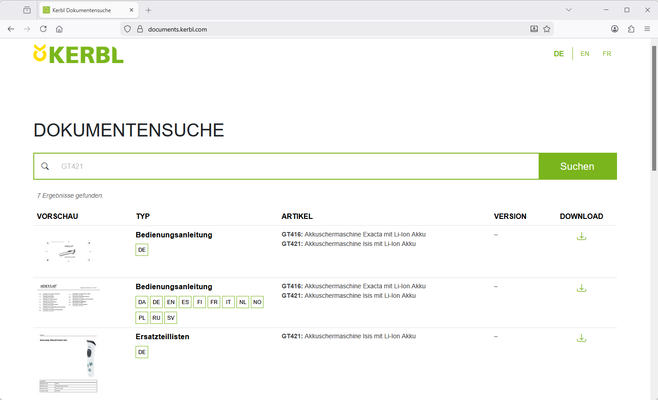Screen dimensions: 658x400
Task: Go back in browser history
Action: (11, 29)
